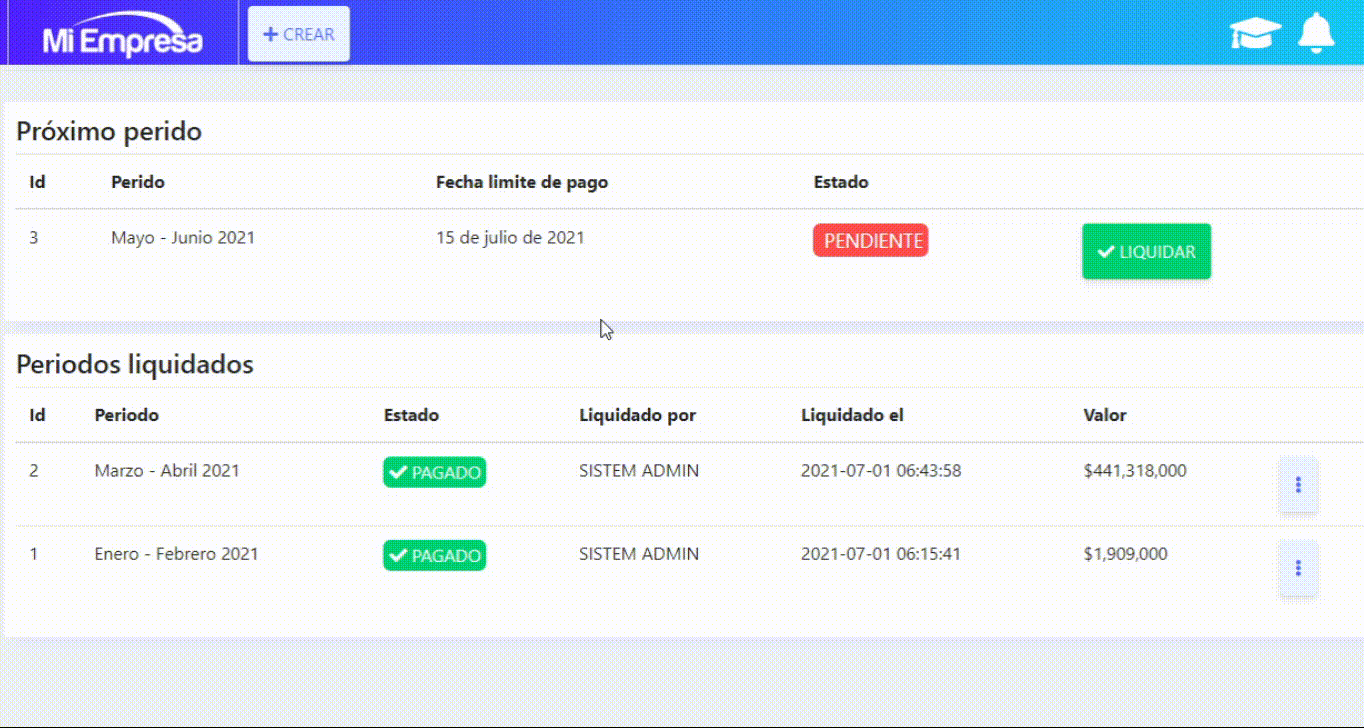
Task: Click the Valor column header
Action: click(x=1104, y=415)
